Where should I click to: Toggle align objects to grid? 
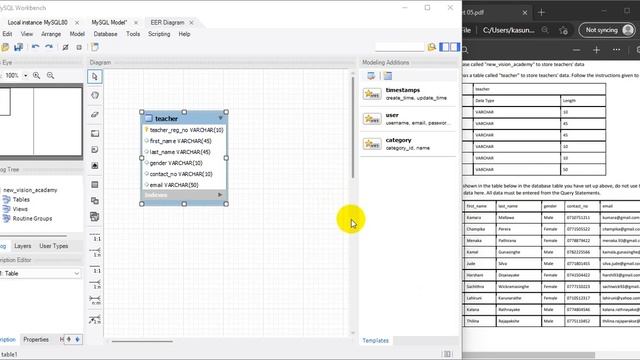(79, 47)
